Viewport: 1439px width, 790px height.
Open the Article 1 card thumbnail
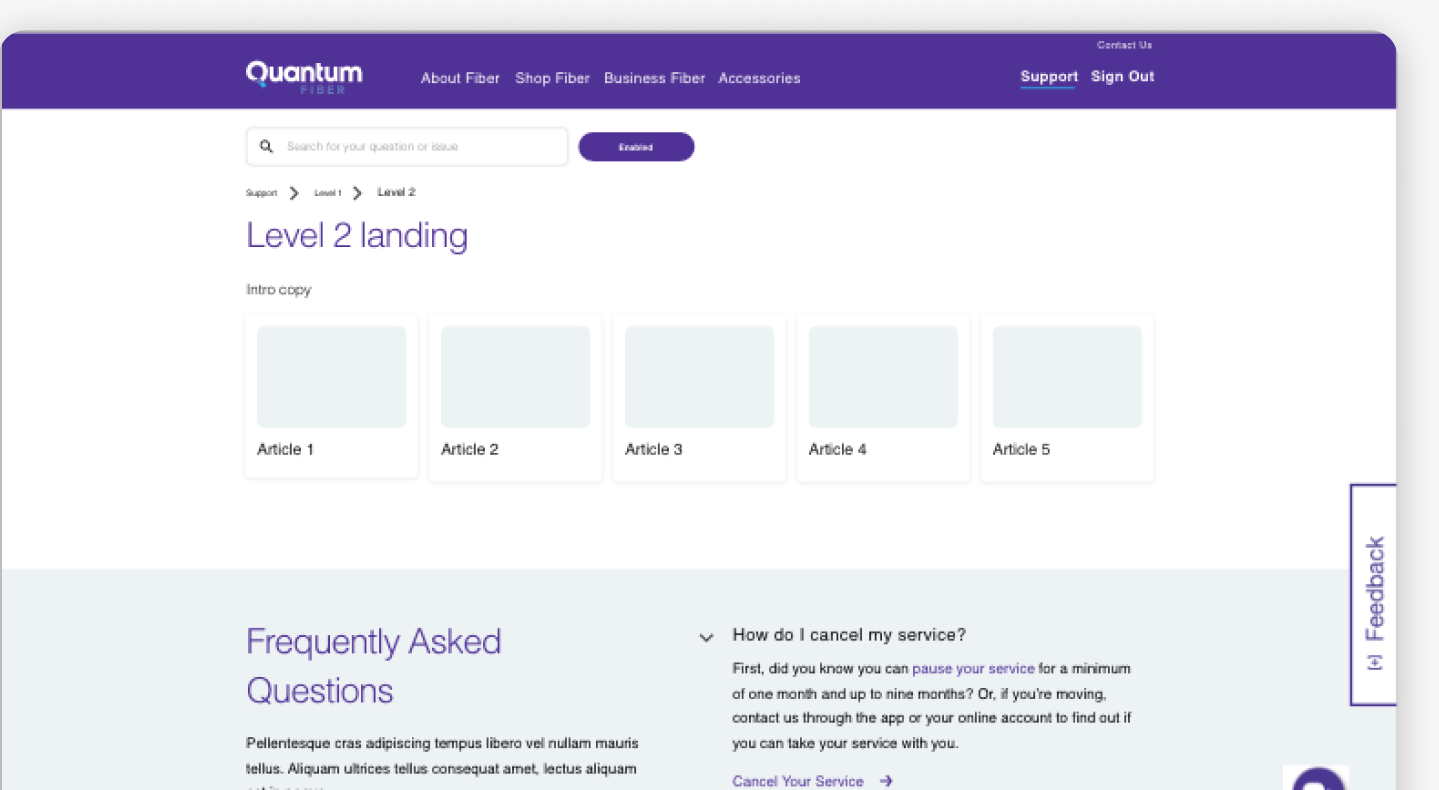[331, 377]
